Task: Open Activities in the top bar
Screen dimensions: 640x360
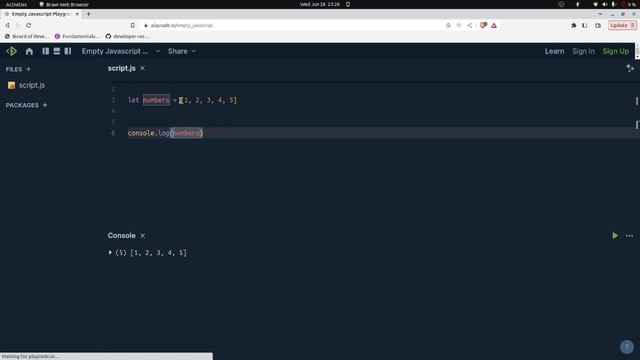Action: [16, 4]
